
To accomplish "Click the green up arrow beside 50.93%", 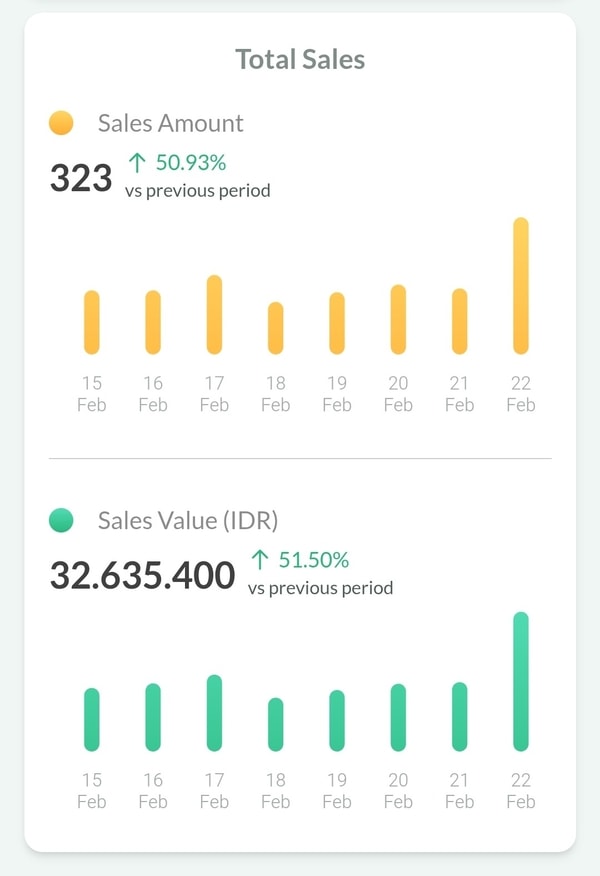I will click(137, 162).
